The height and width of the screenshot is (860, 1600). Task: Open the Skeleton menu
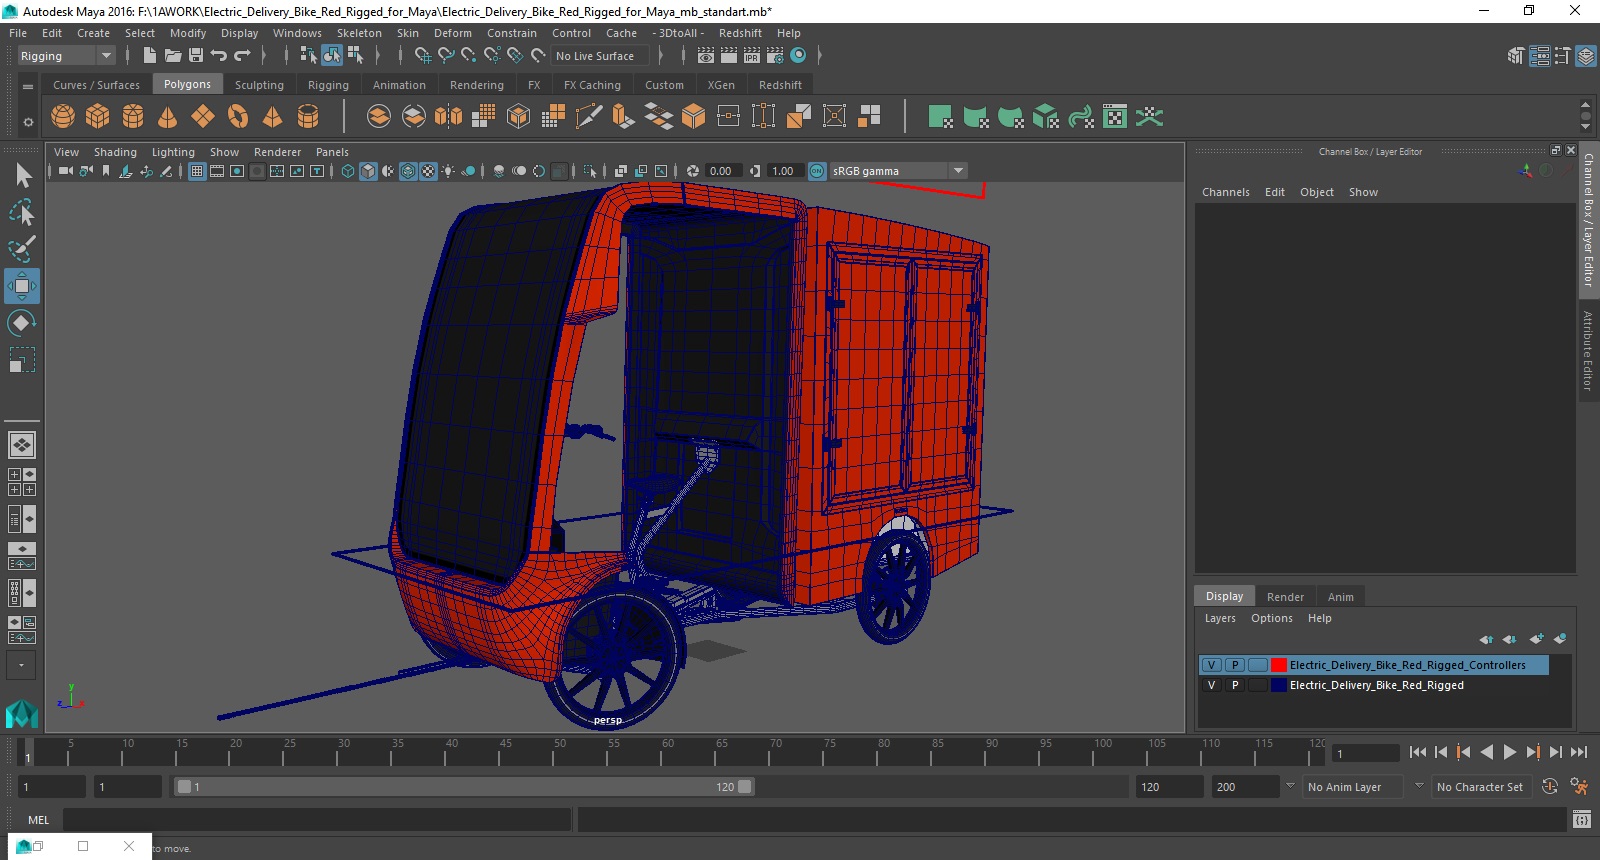pos(359,33)
